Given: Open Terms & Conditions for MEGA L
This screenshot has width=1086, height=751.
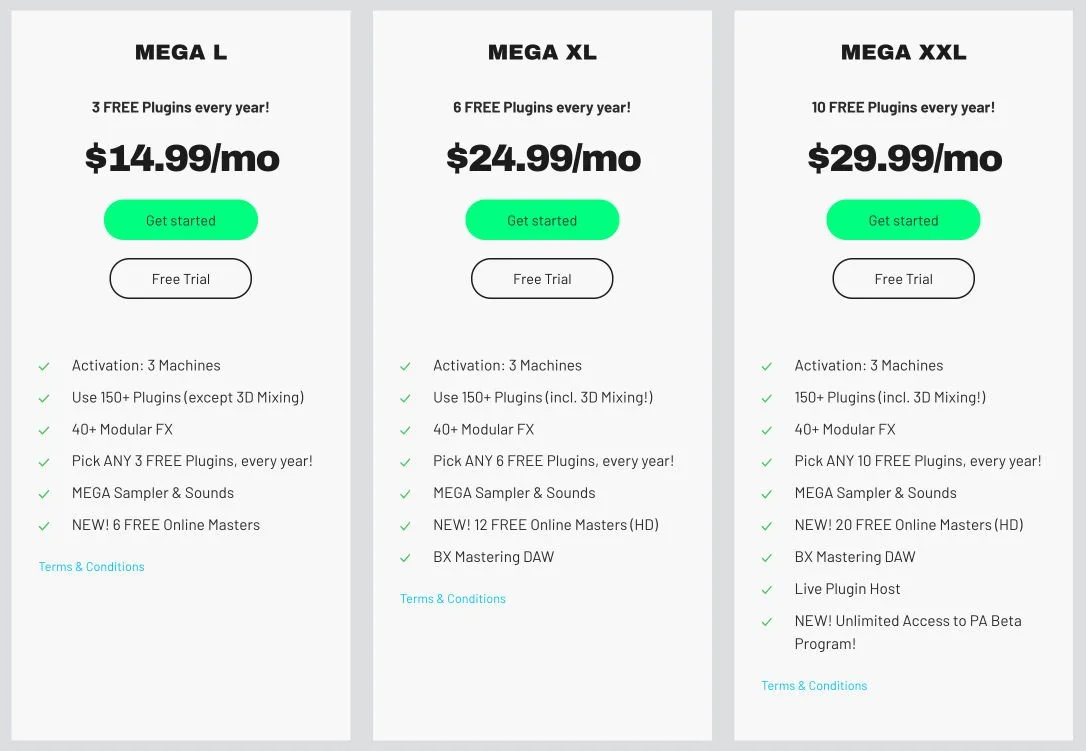Looking at the screenshot, I should click(x=92, y=567).
